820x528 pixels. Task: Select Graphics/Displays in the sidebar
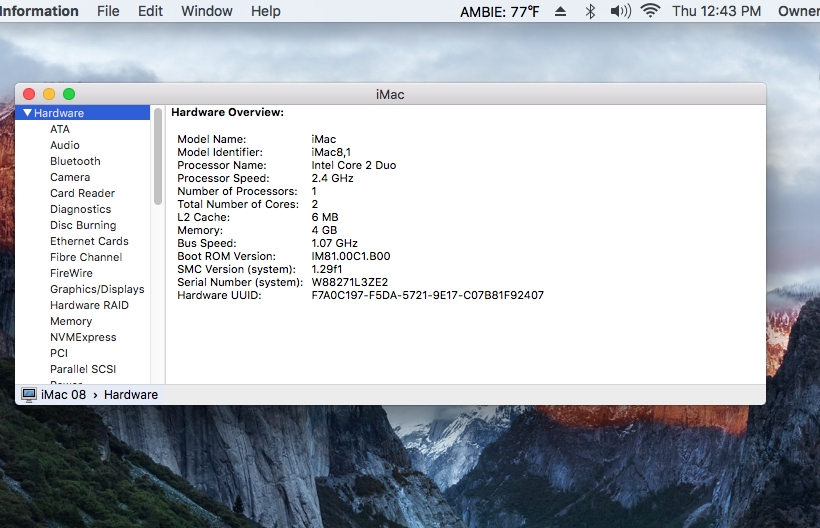click(97, 290)
